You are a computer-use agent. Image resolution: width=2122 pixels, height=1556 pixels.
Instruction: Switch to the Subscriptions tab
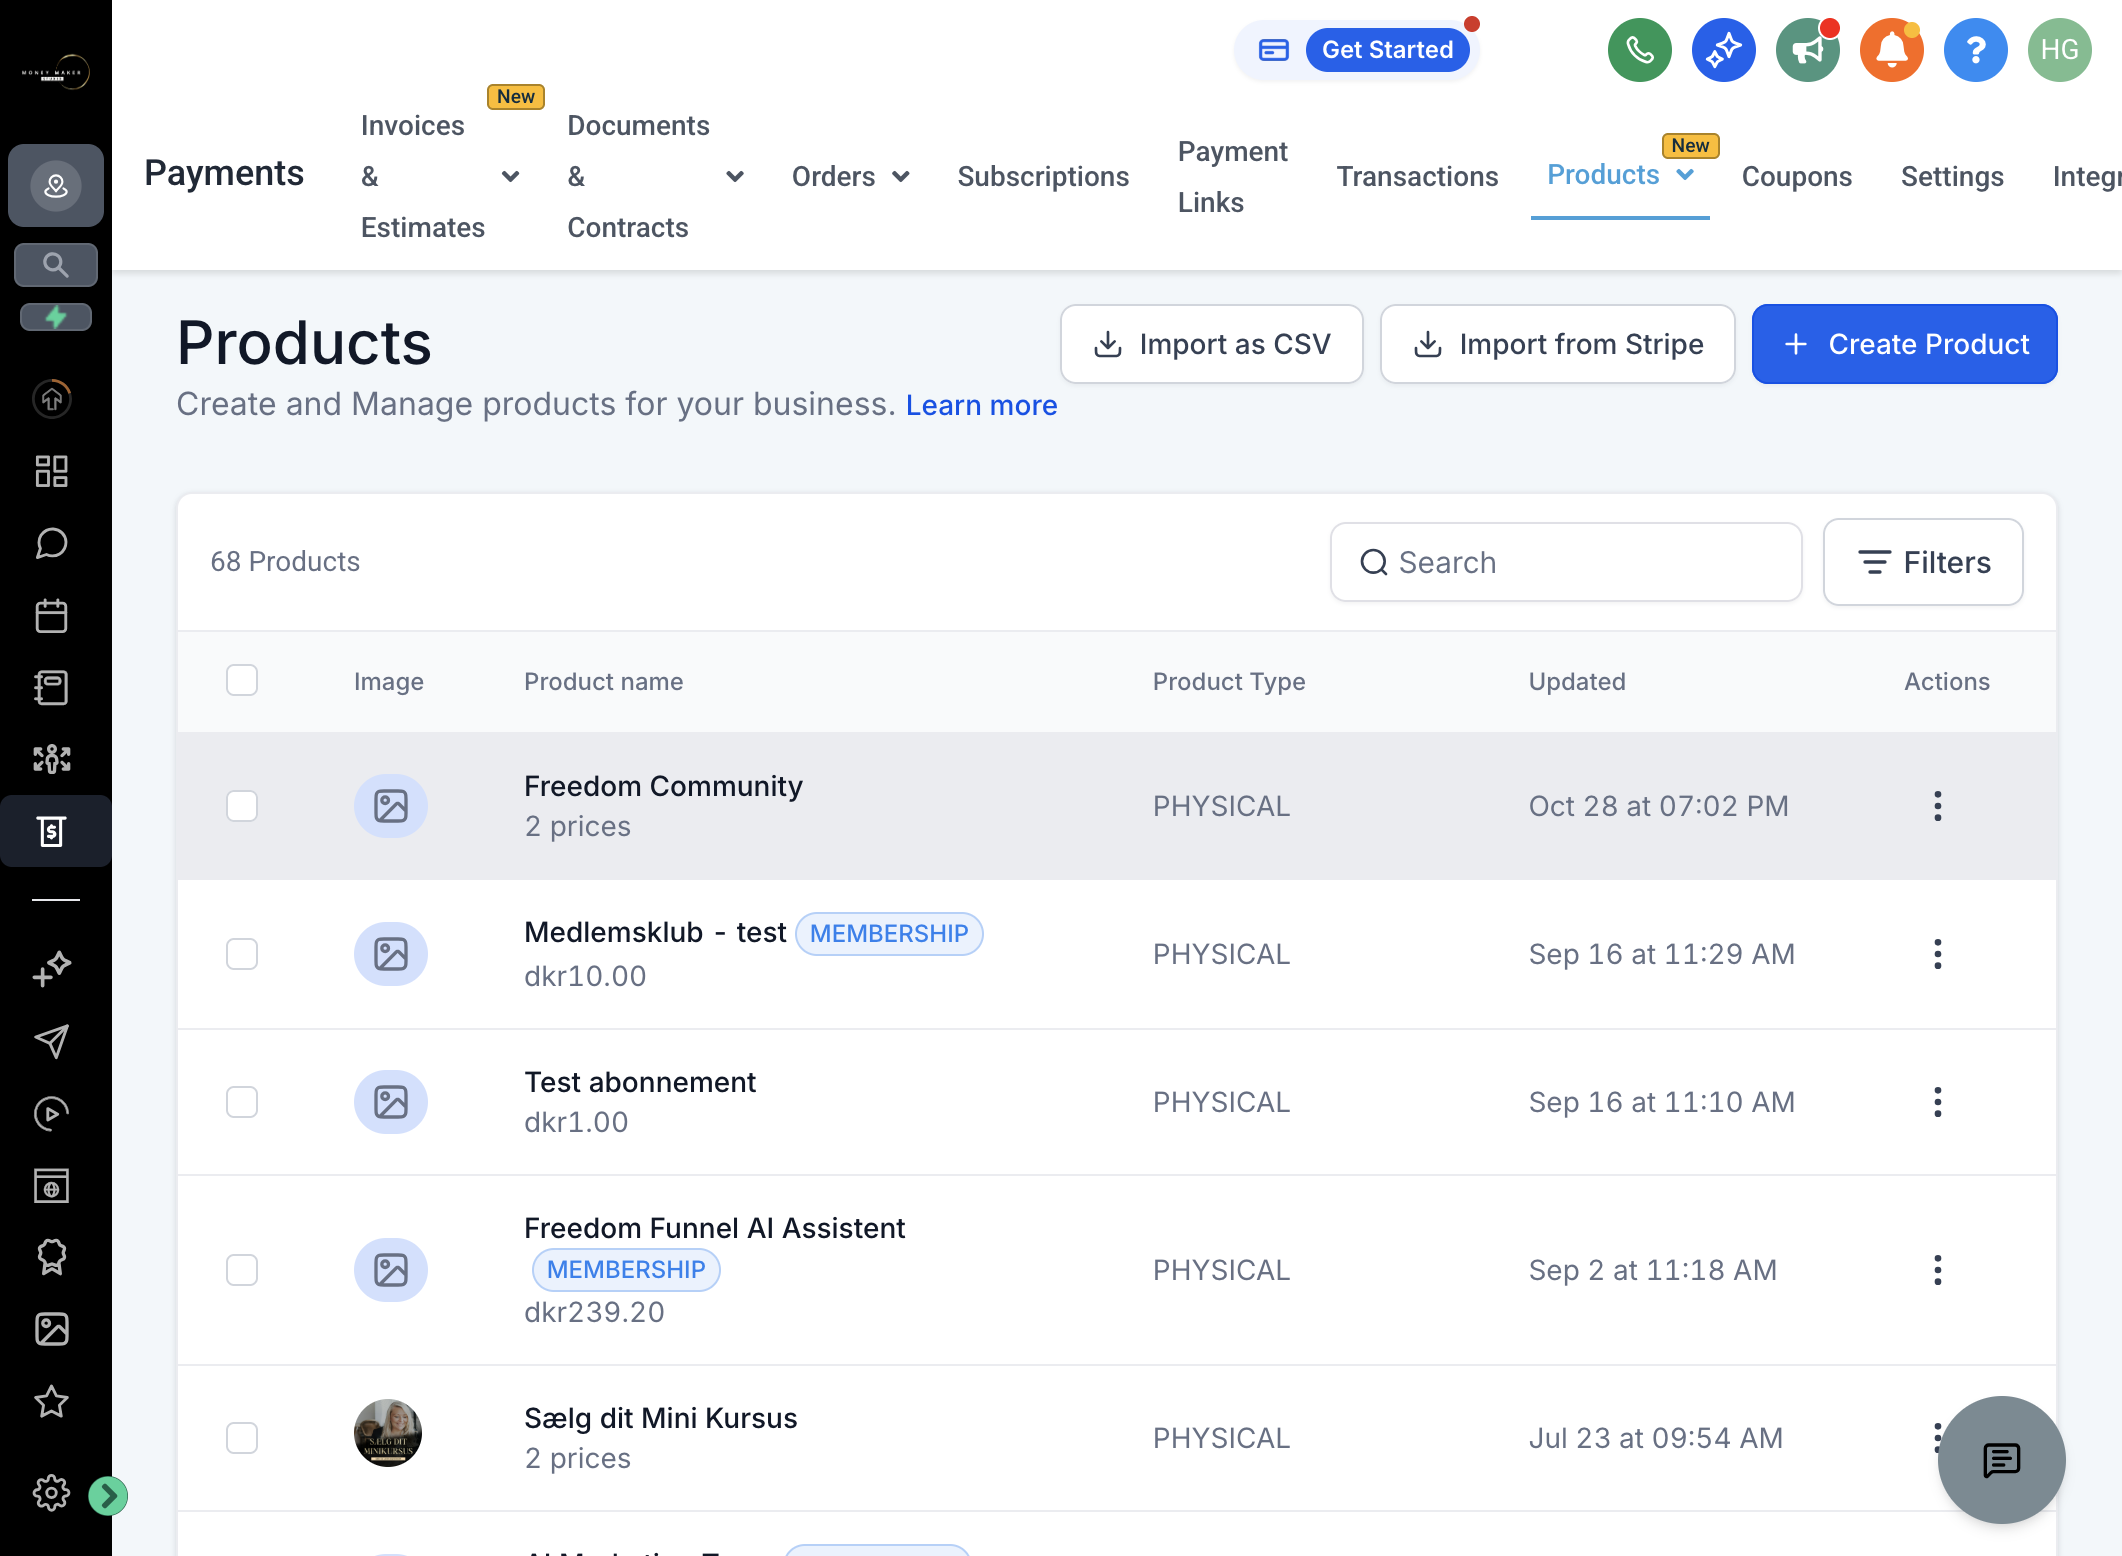coord(1043,177)
